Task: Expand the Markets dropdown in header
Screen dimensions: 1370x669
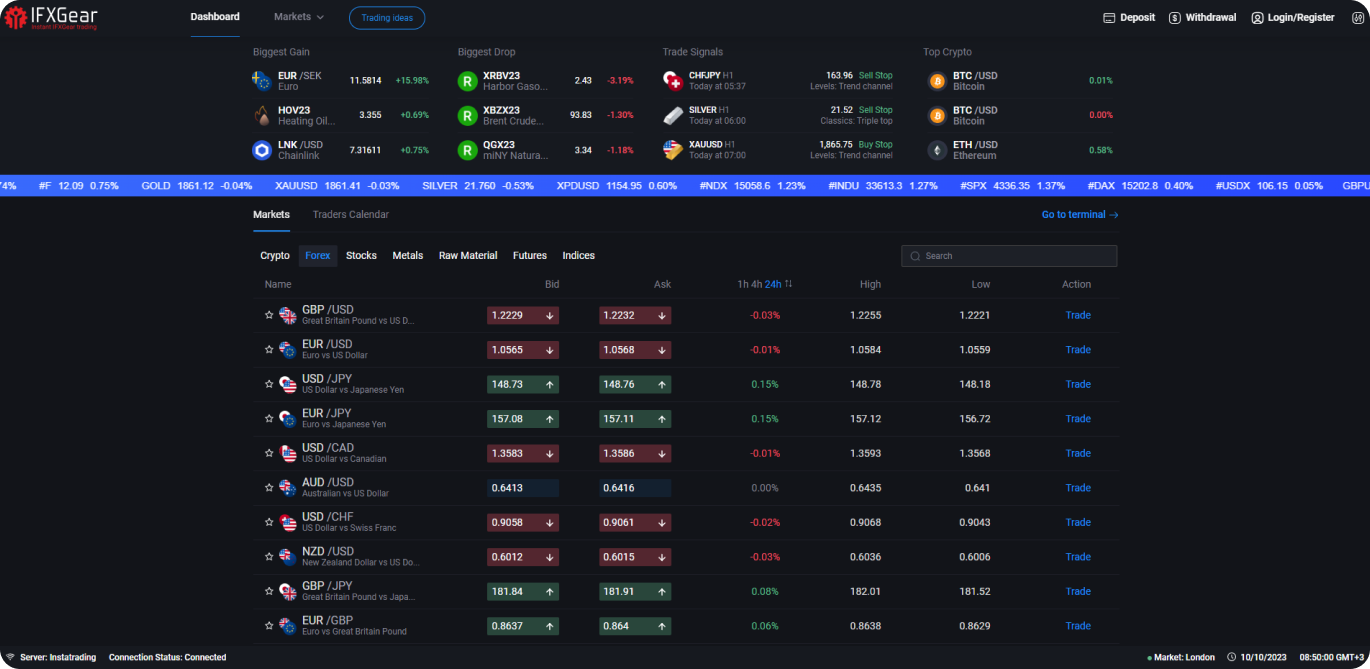Action: (299, 17)
